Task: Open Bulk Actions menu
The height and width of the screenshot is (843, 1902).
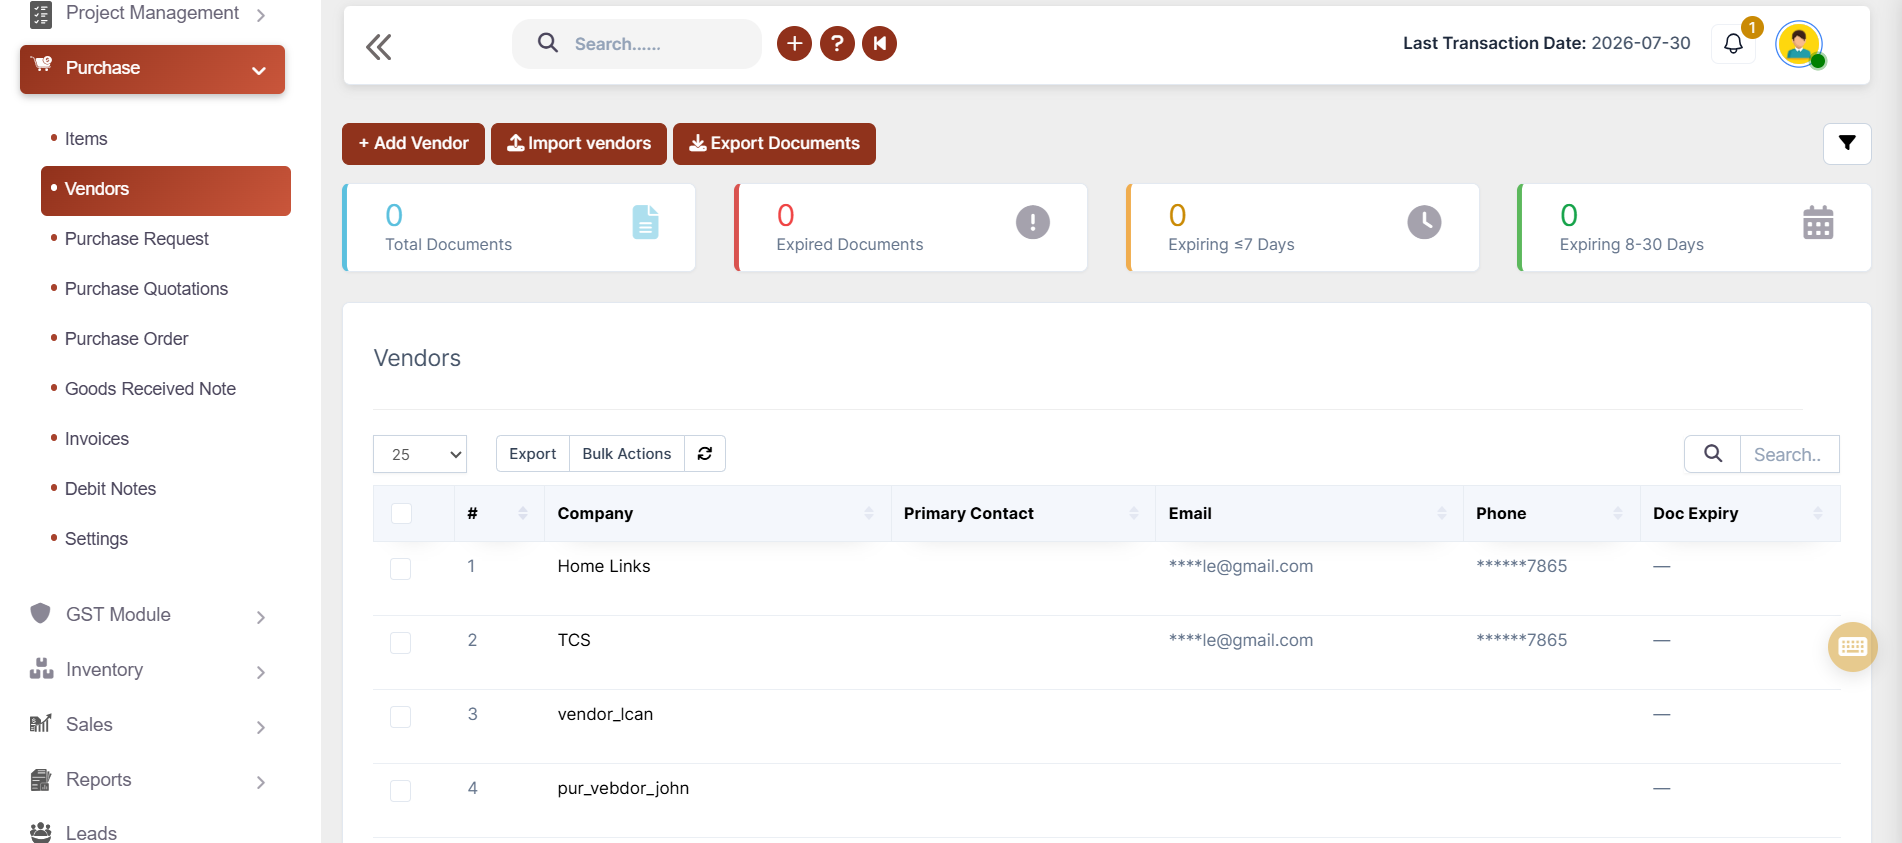Action: [x=627, y=454]
